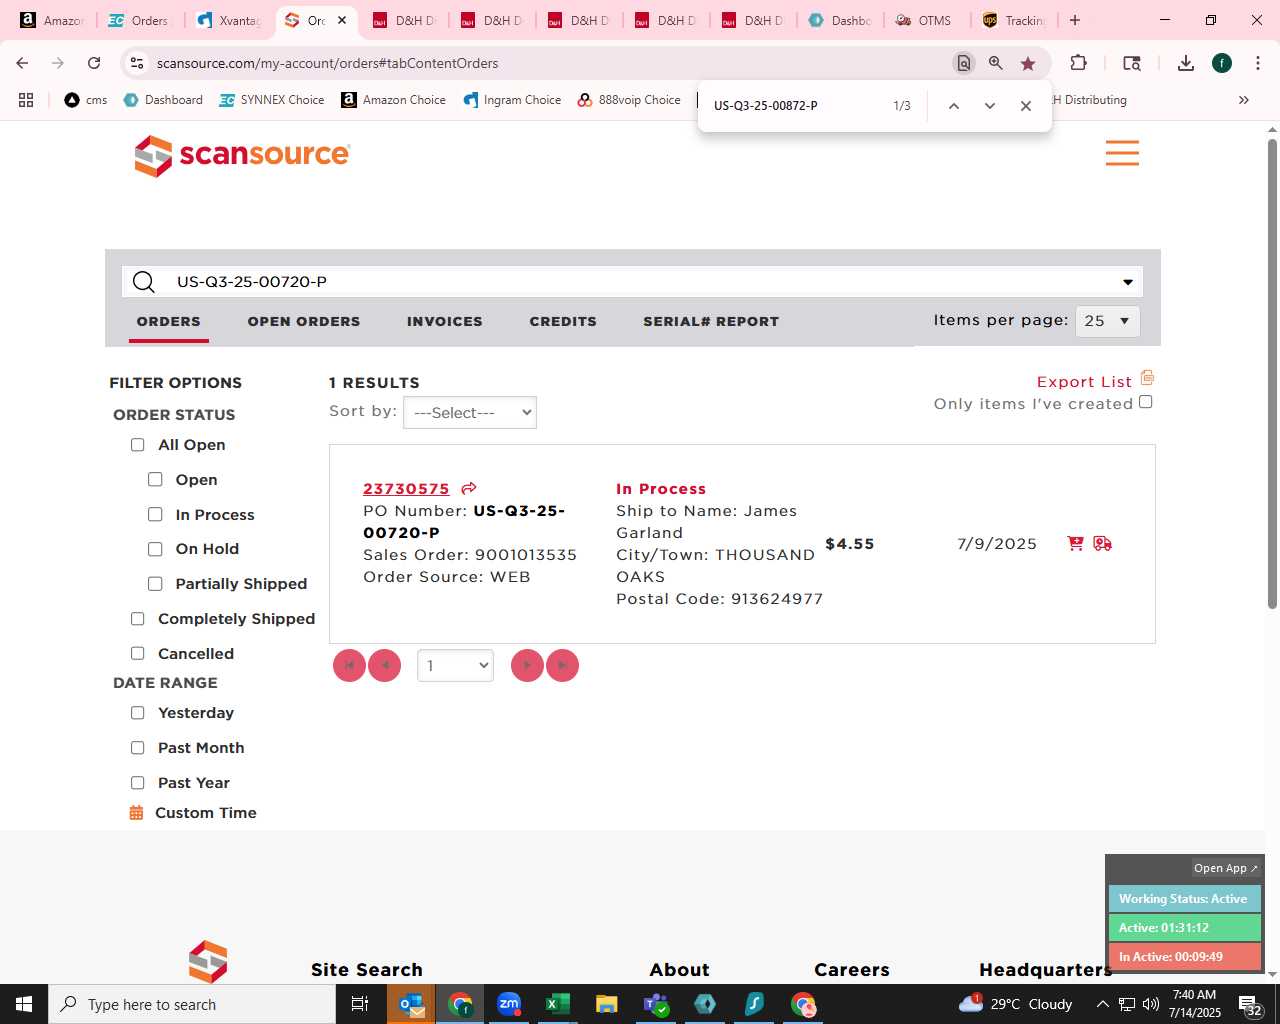This screenshot has width=1280, height=1024.
Task: Click the find bar text field
Action: tap(795, 105)
